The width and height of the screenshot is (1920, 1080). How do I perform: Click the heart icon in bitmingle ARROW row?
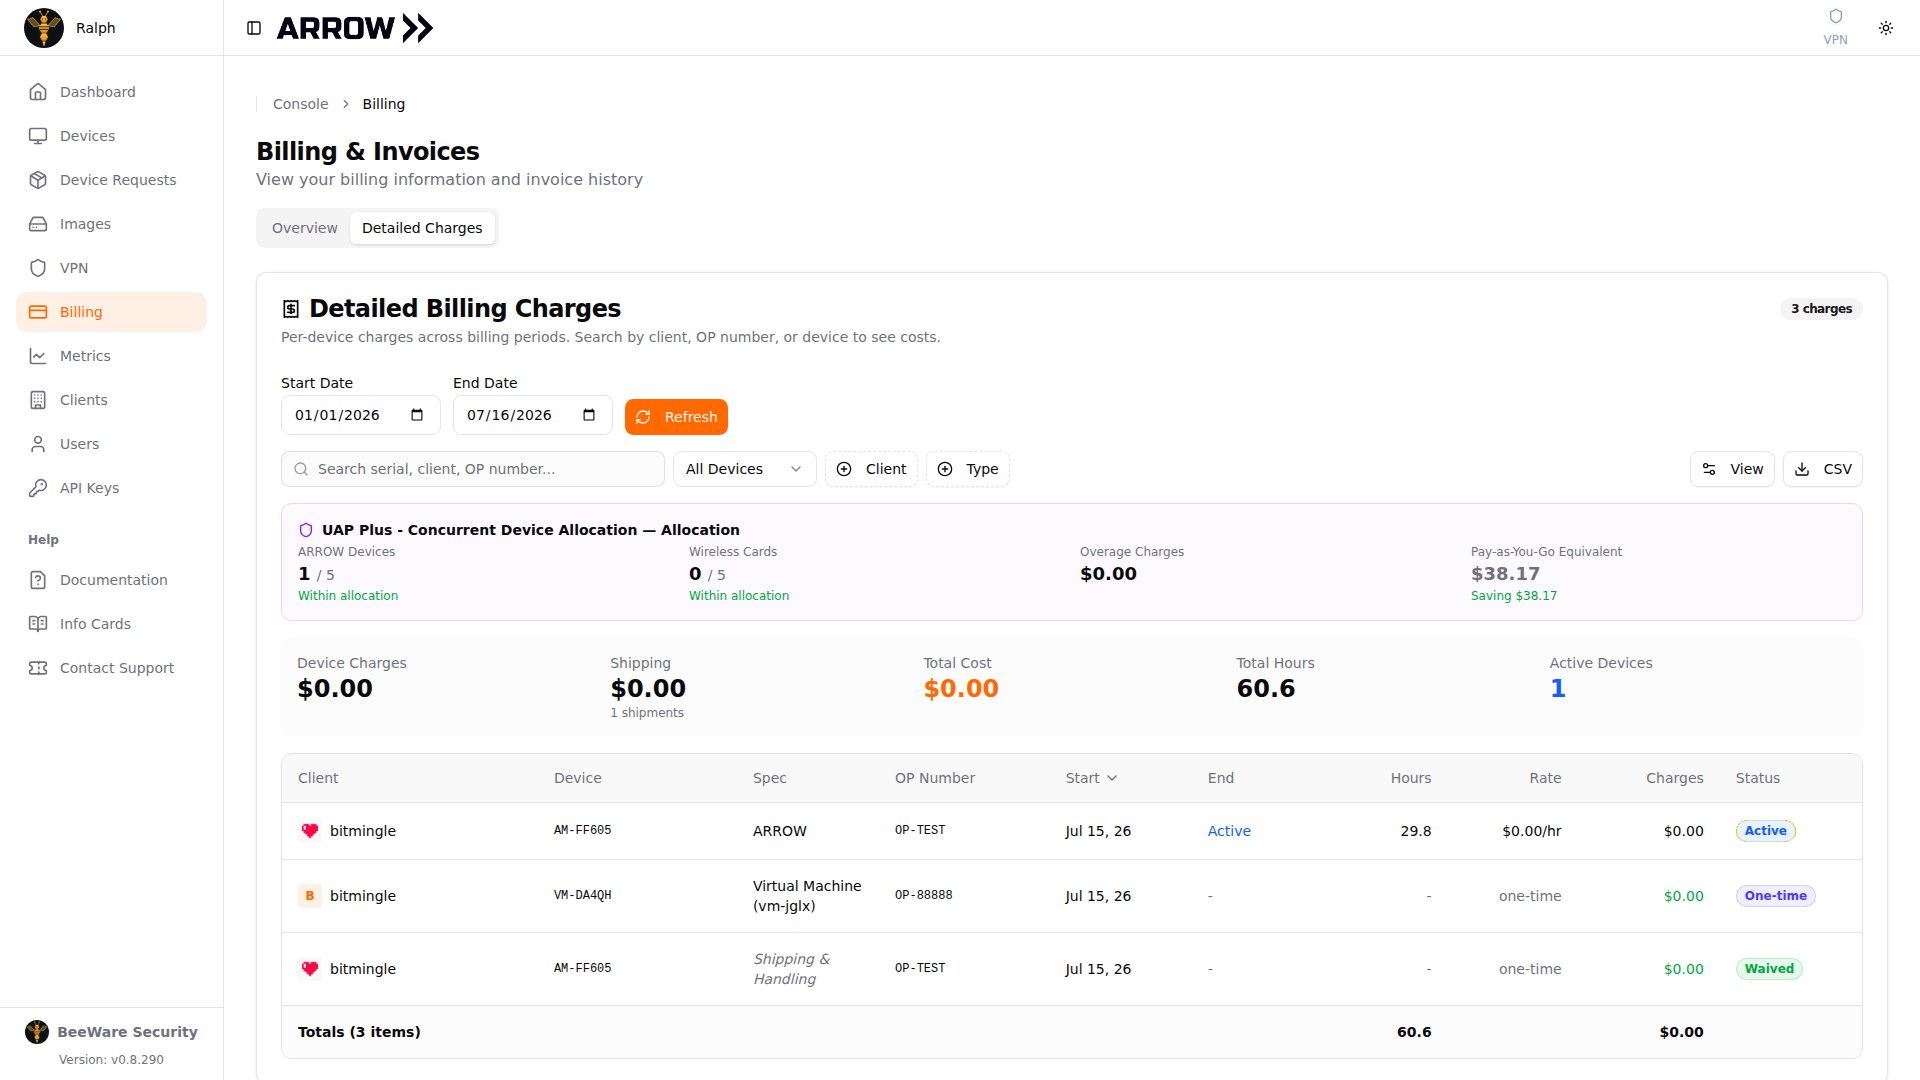tap(310, 831)
